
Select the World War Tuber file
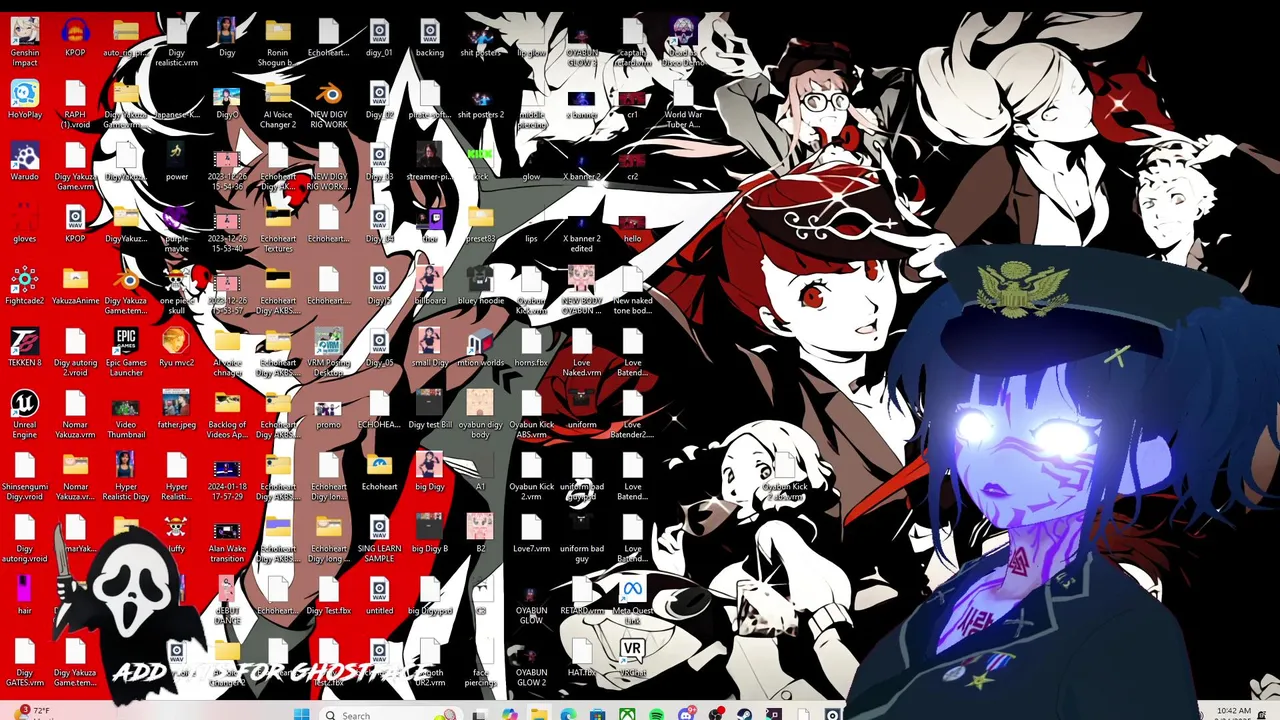pos(683,105)
